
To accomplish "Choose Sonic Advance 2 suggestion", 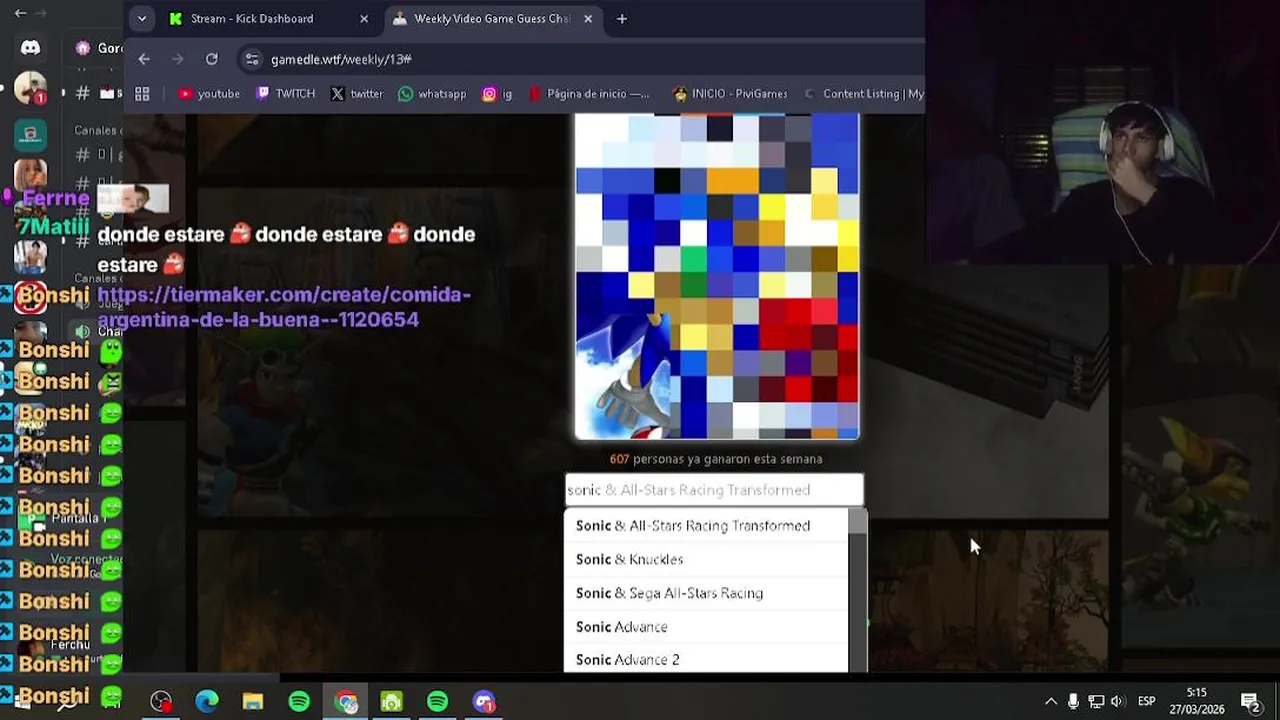I will click(706, 659).
